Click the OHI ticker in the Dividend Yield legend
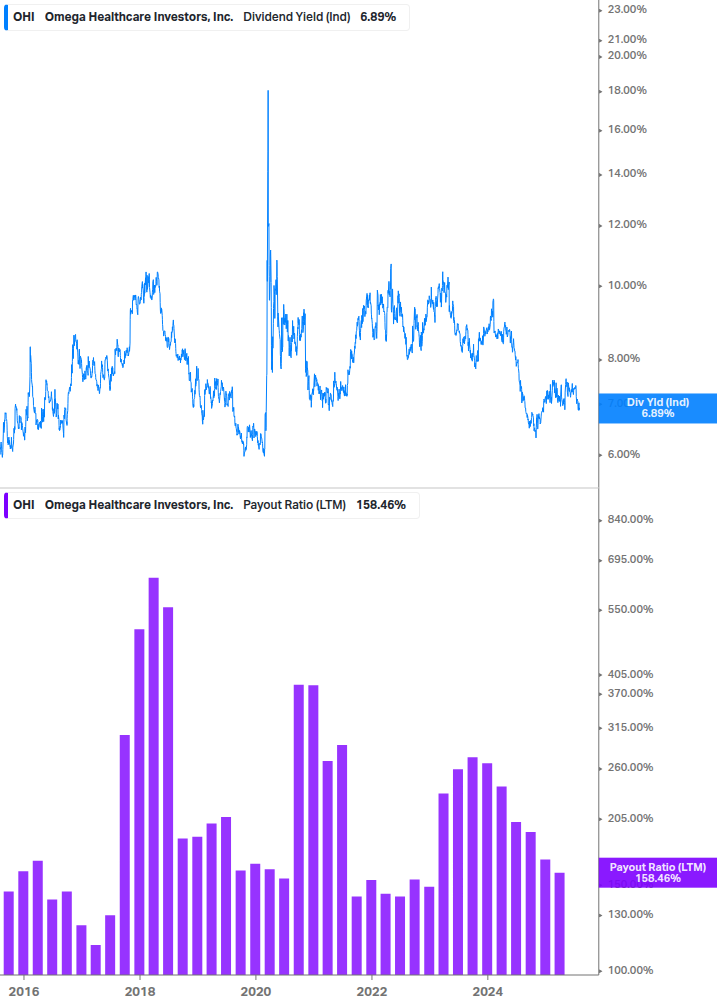The height and width of the screenshot is (1005, 717). [x=24, y=17]
